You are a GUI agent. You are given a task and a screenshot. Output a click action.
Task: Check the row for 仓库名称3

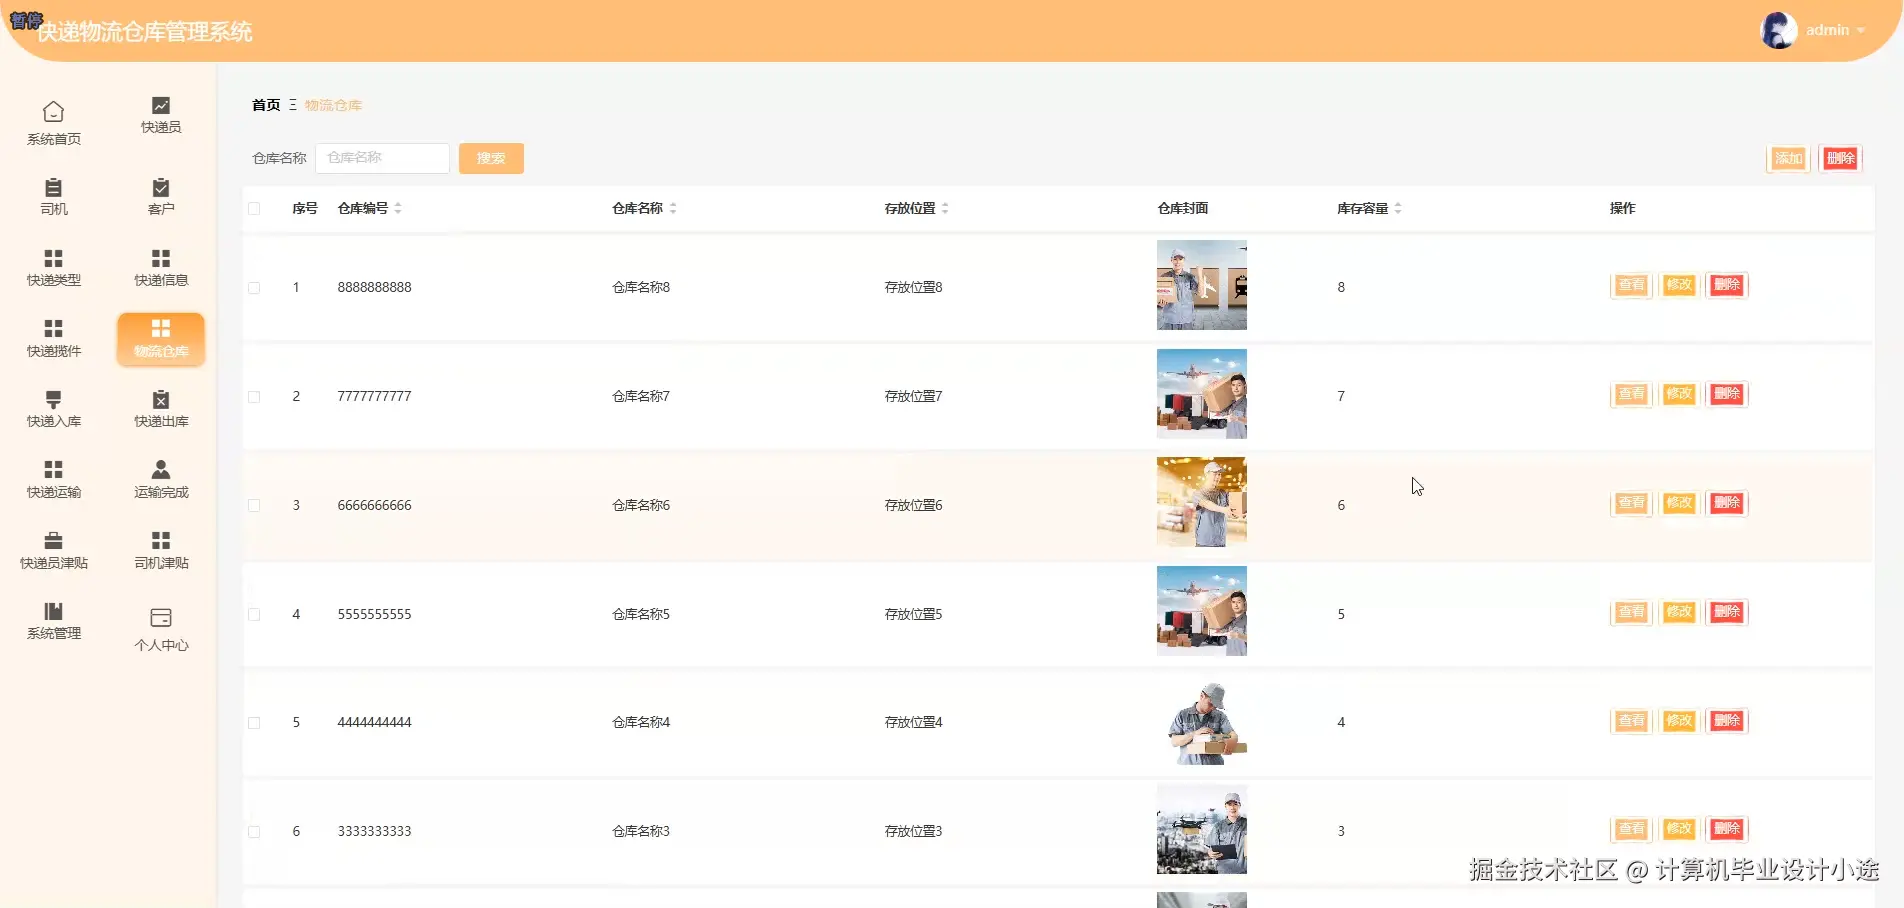[254, 832]
